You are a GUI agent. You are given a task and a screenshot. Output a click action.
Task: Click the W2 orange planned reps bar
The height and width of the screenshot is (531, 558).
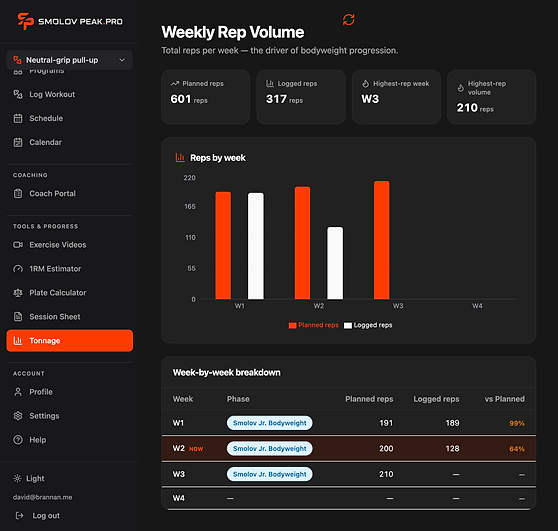click(302, 243)
